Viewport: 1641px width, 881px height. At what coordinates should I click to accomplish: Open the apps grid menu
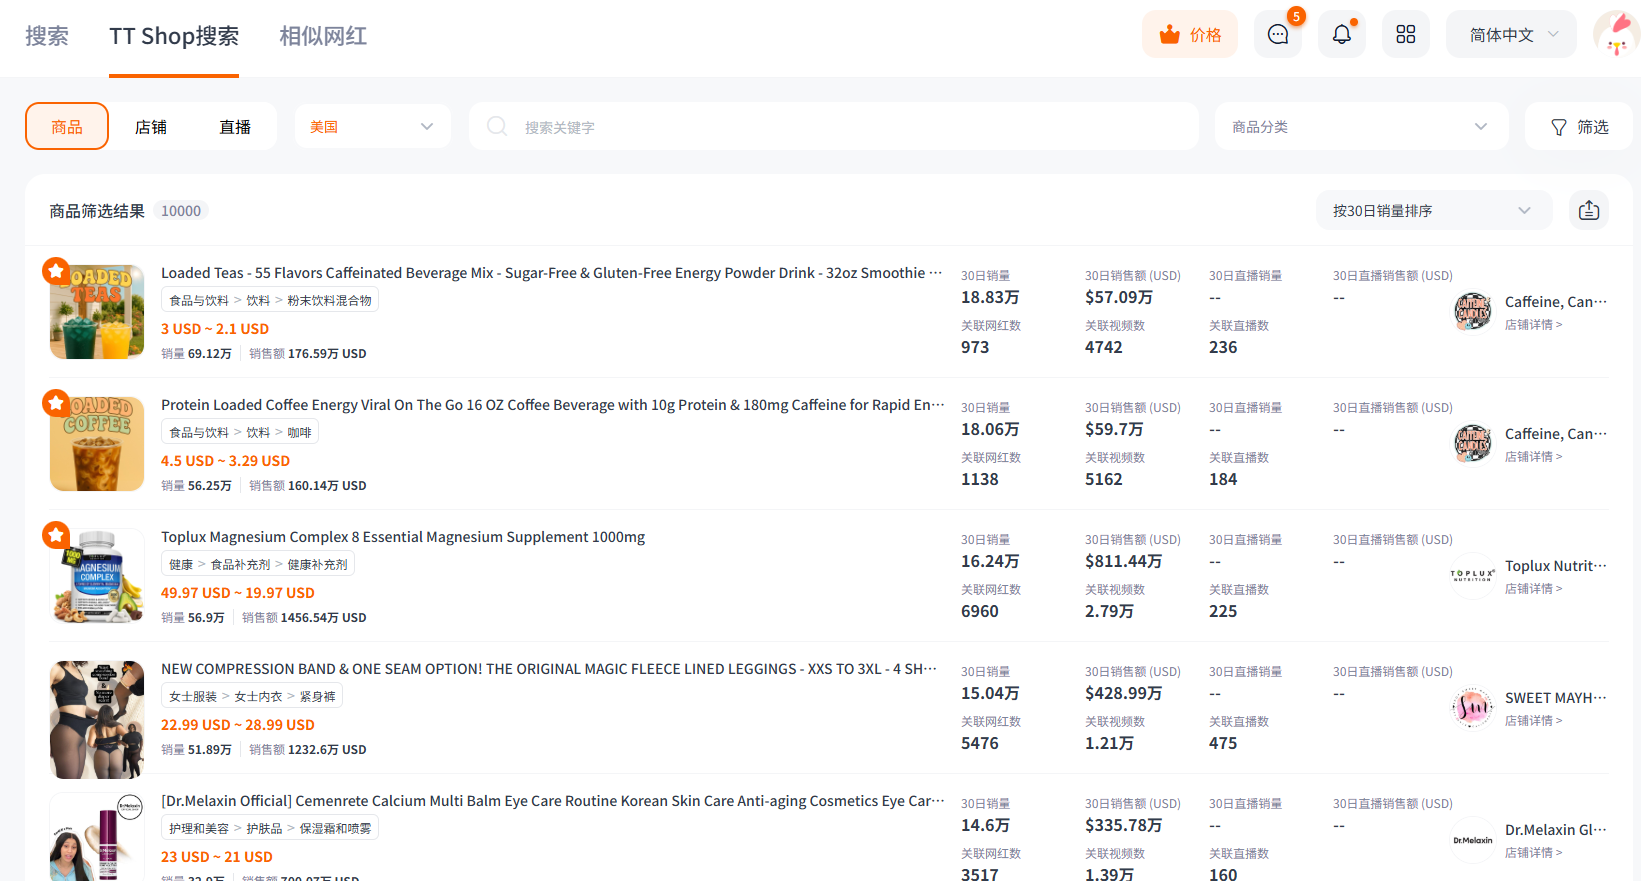1406,35
